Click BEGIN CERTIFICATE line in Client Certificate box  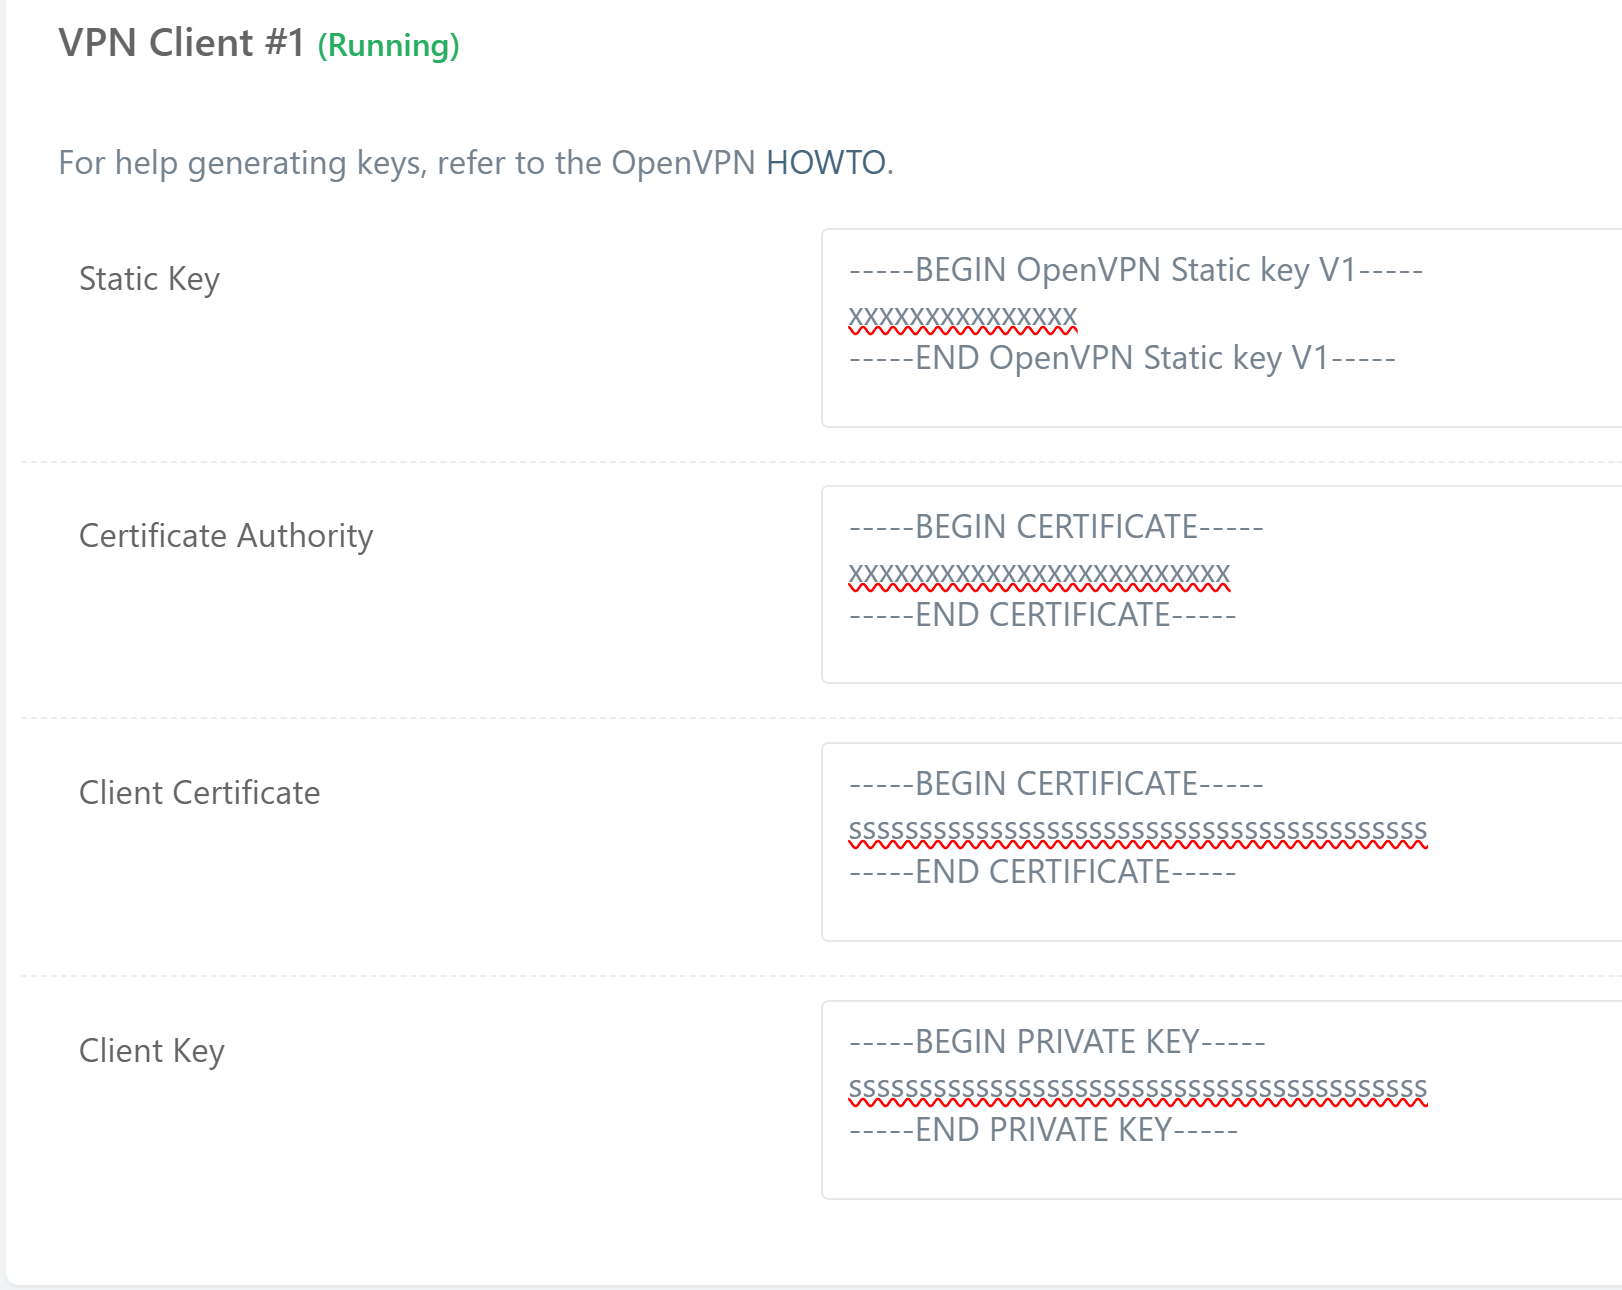click(x=1056, y=784)
